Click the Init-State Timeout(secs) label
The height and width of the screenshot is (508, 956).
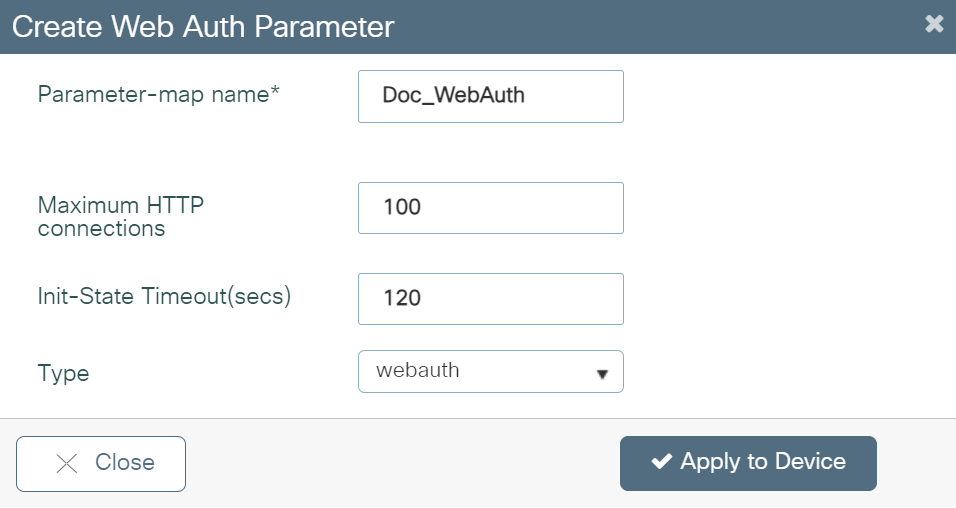click(164, 296)
